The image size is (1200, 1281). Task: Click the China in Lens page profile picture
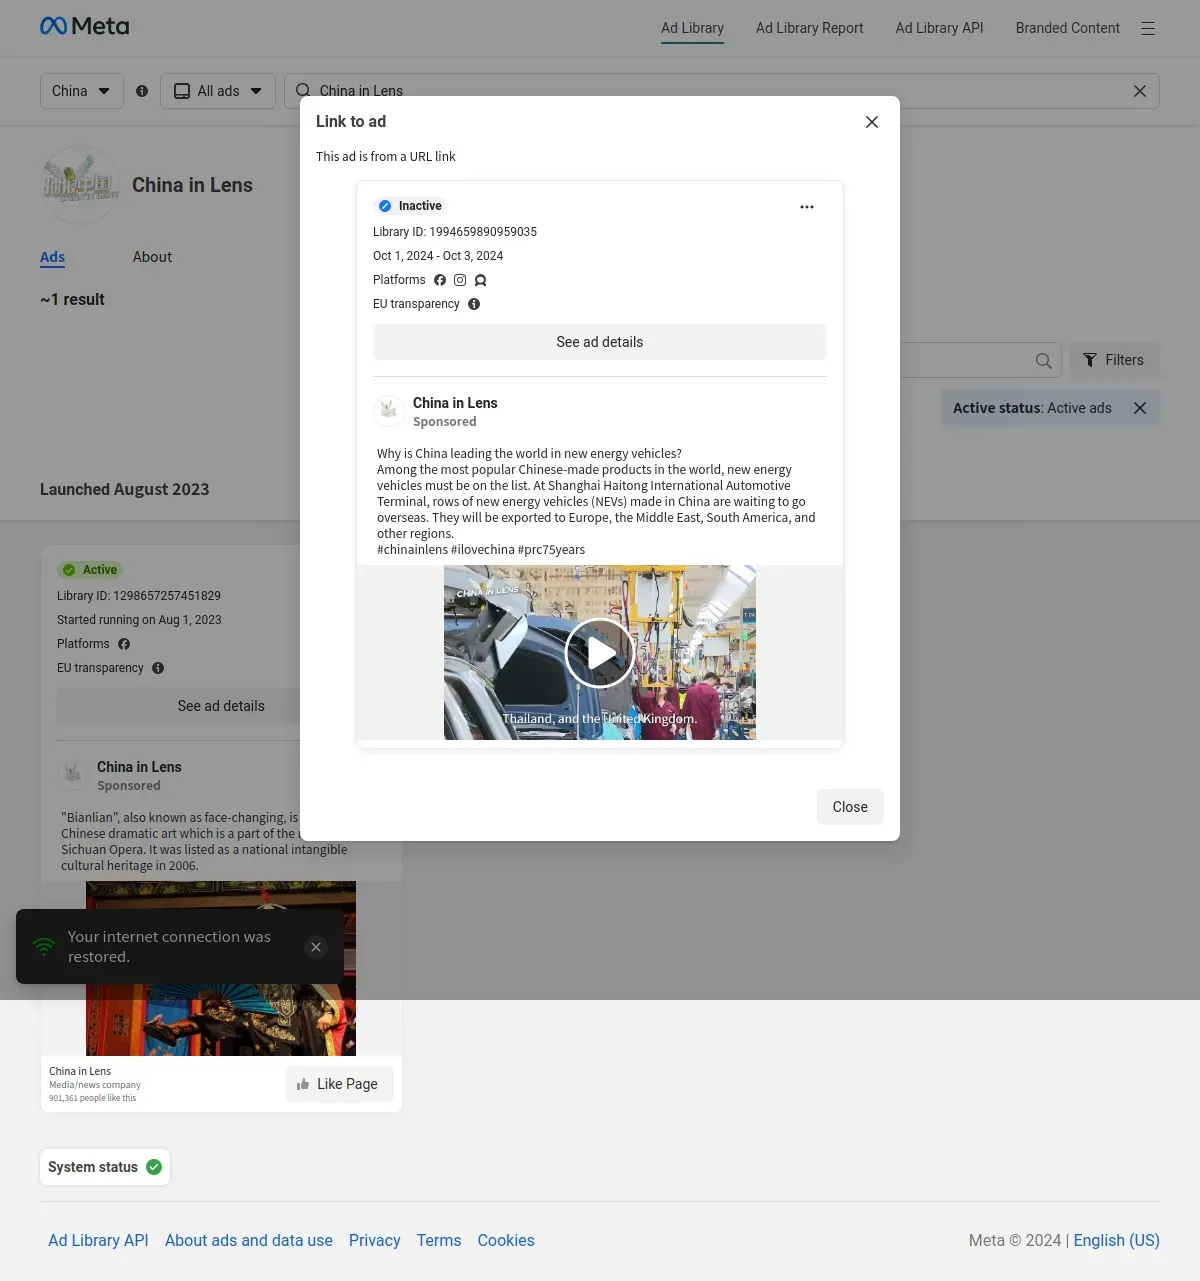coord(80,185)
